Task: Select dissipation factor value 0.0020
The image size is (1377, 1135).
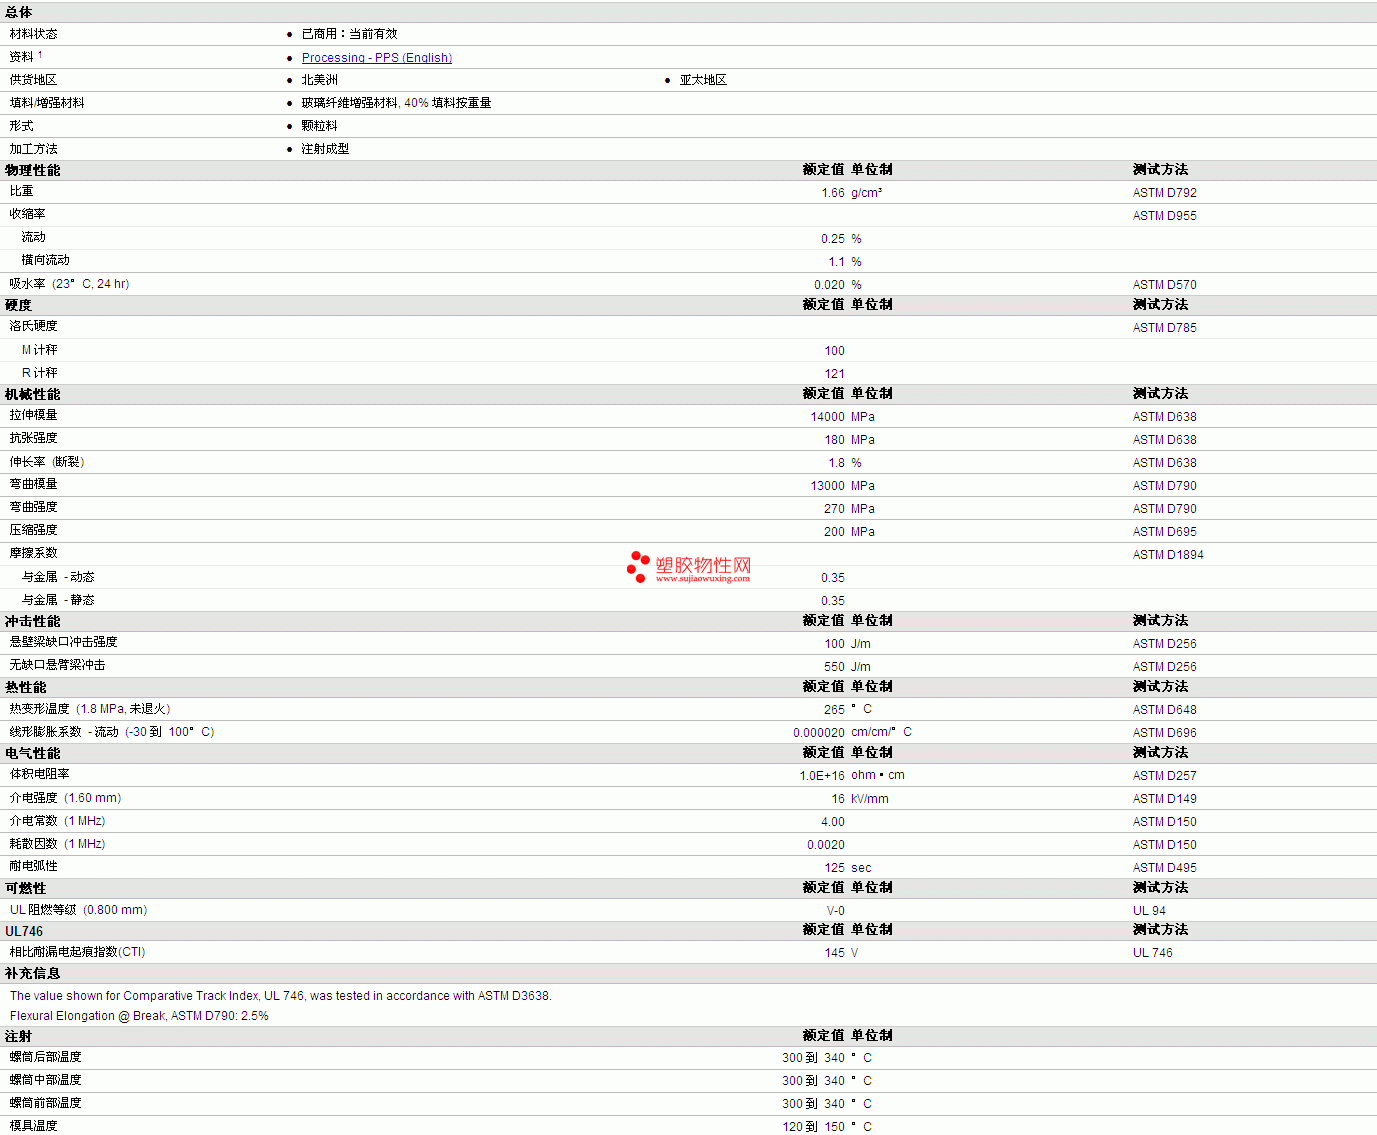Action: point(826,845)
